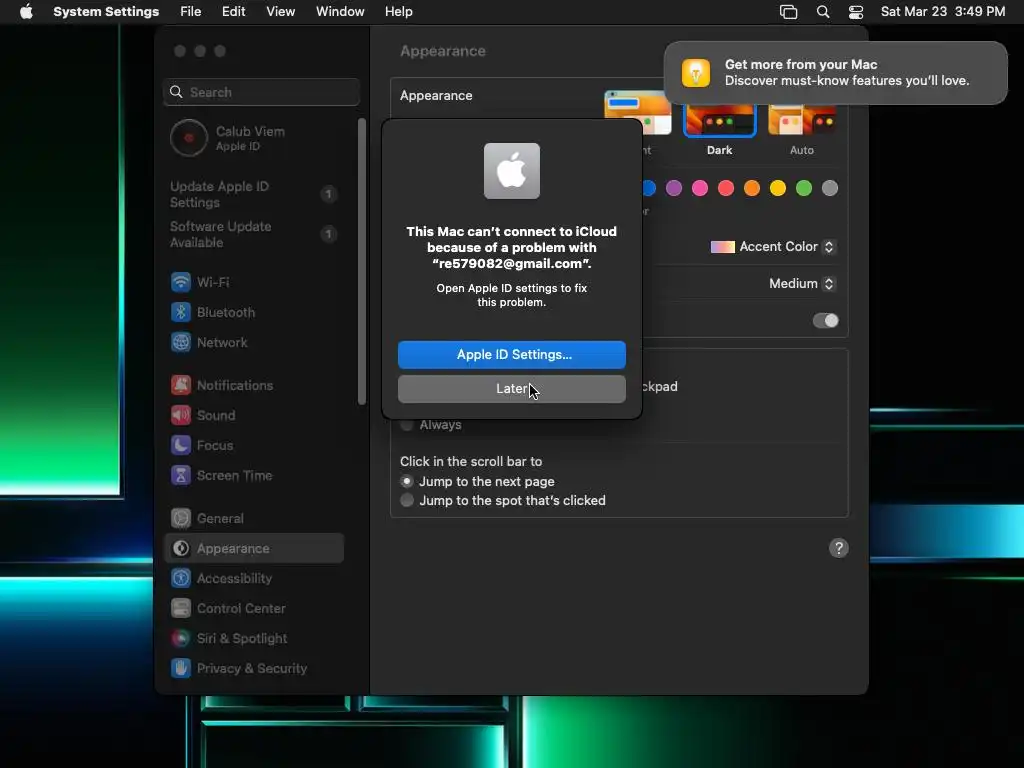Click the sidebar scrollbar
This screenshot has height=768, width=1024.
pos(362,261)
